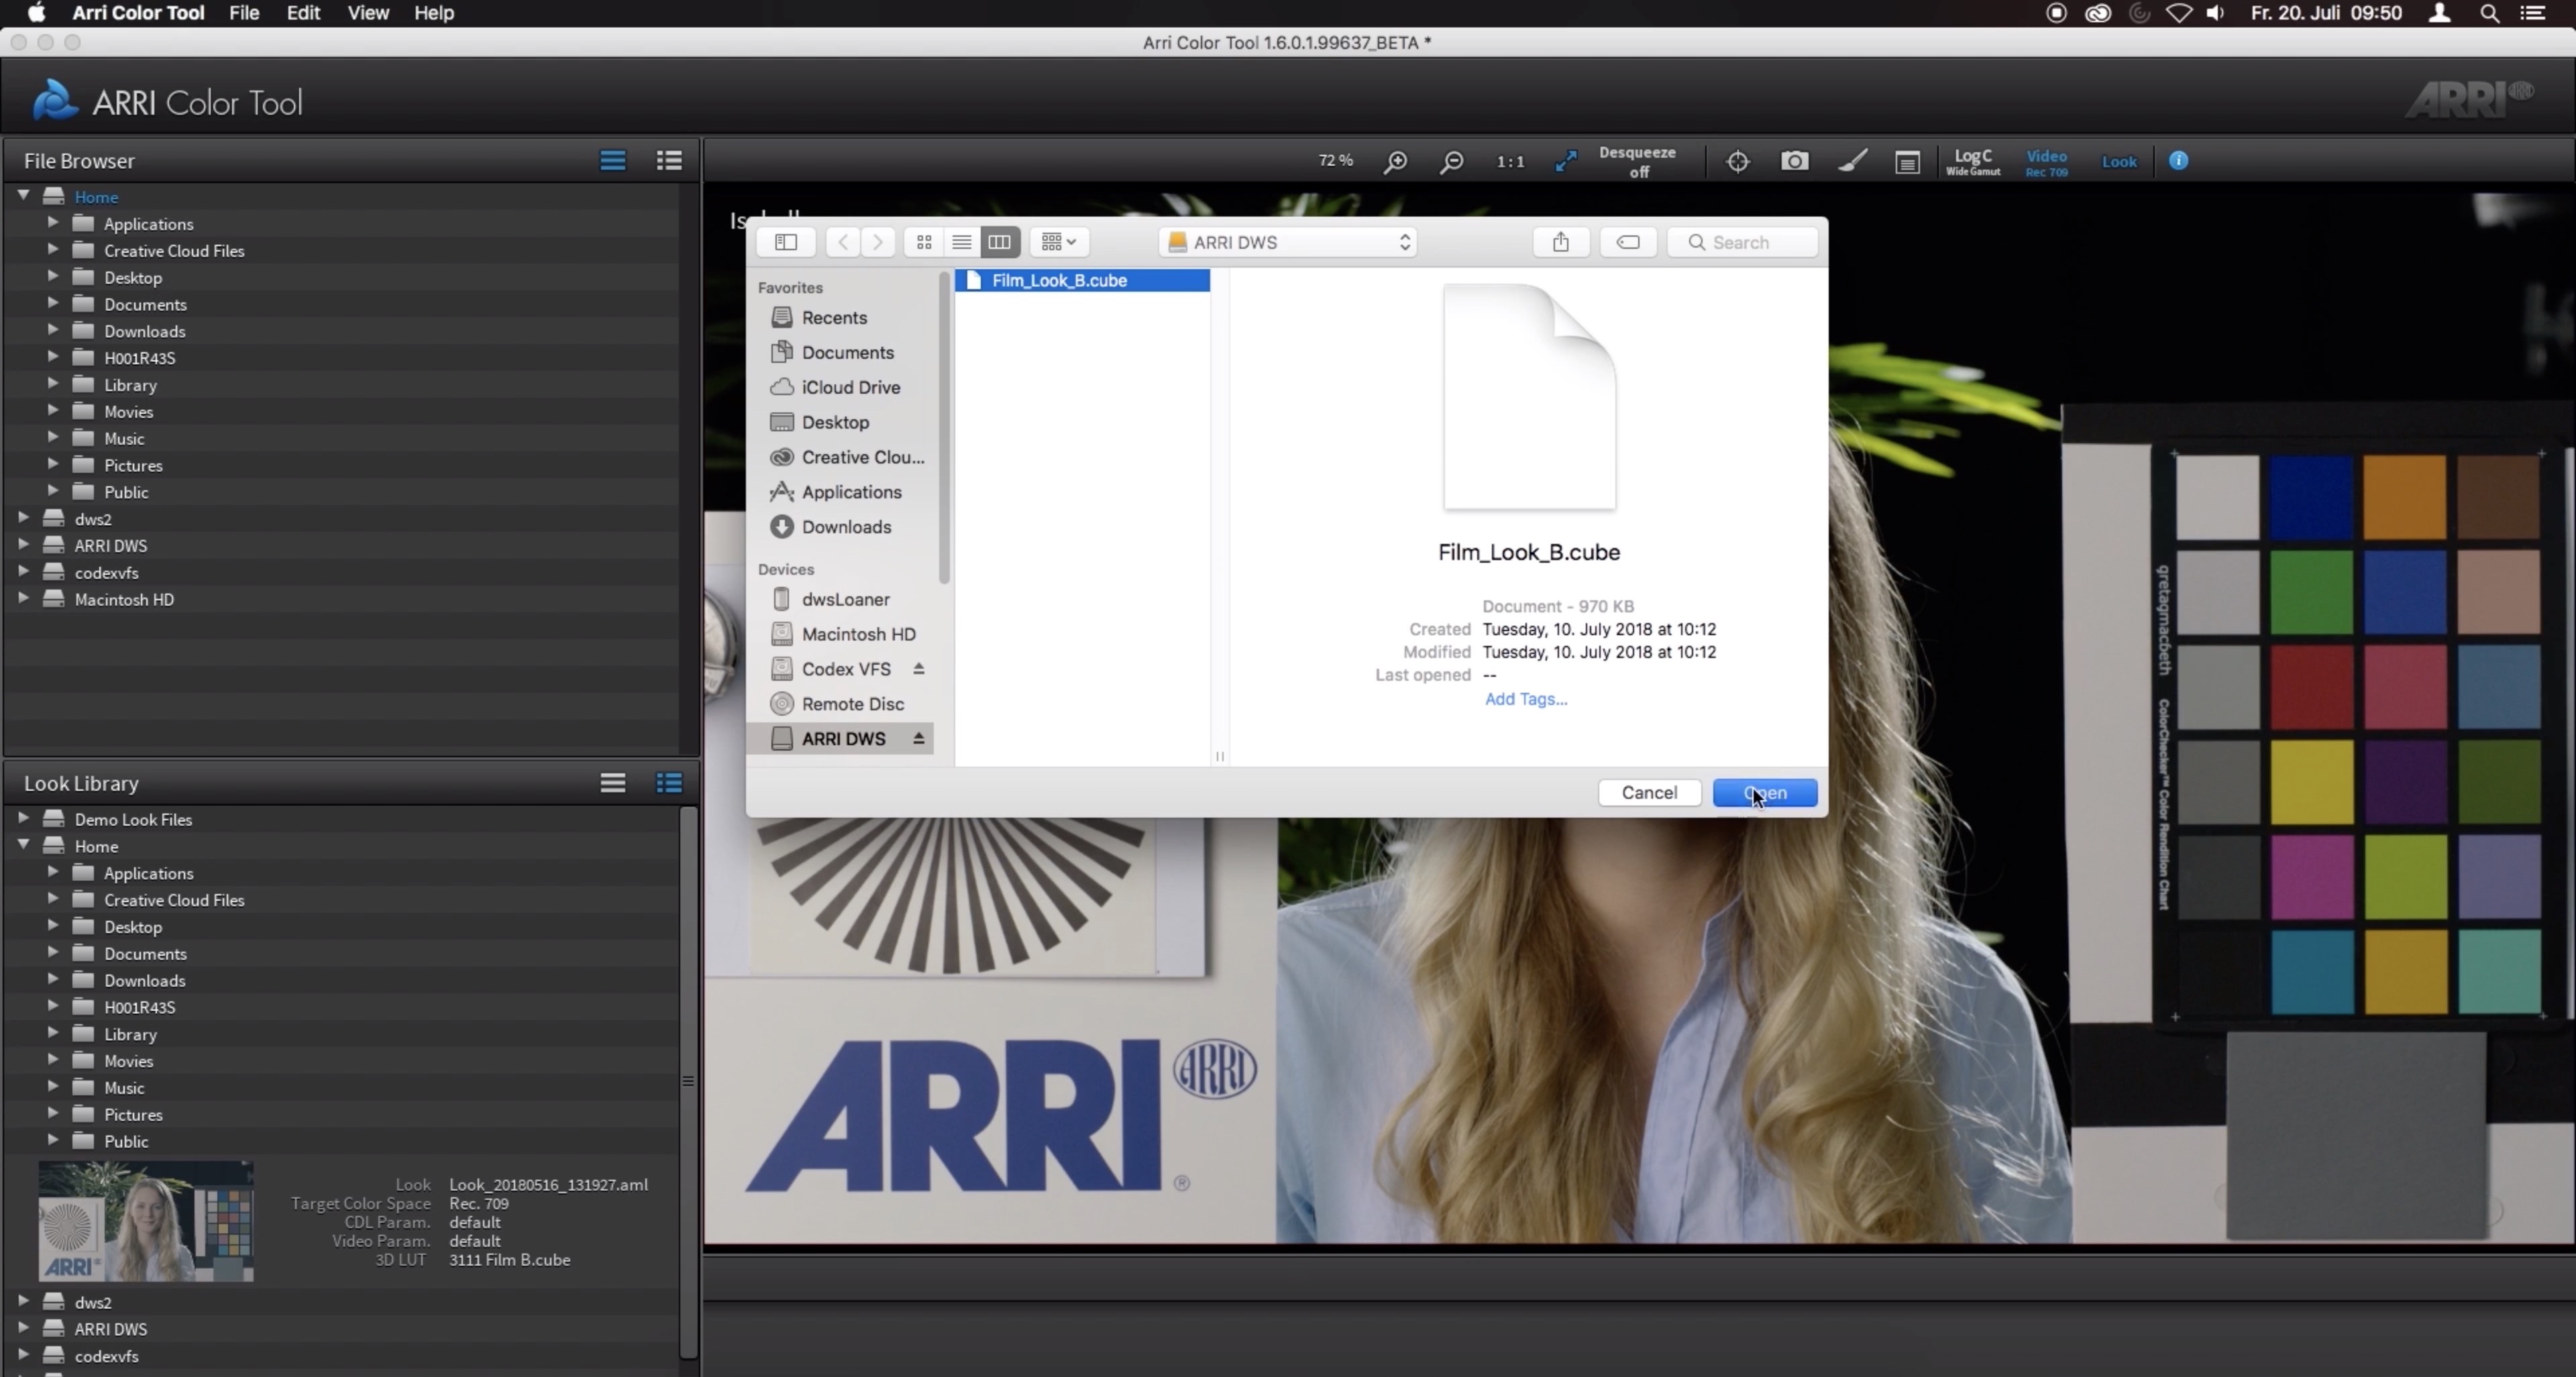Collapse the Home folder in File Browser
The image size is (2576, 1377).
tap(23, 196)
